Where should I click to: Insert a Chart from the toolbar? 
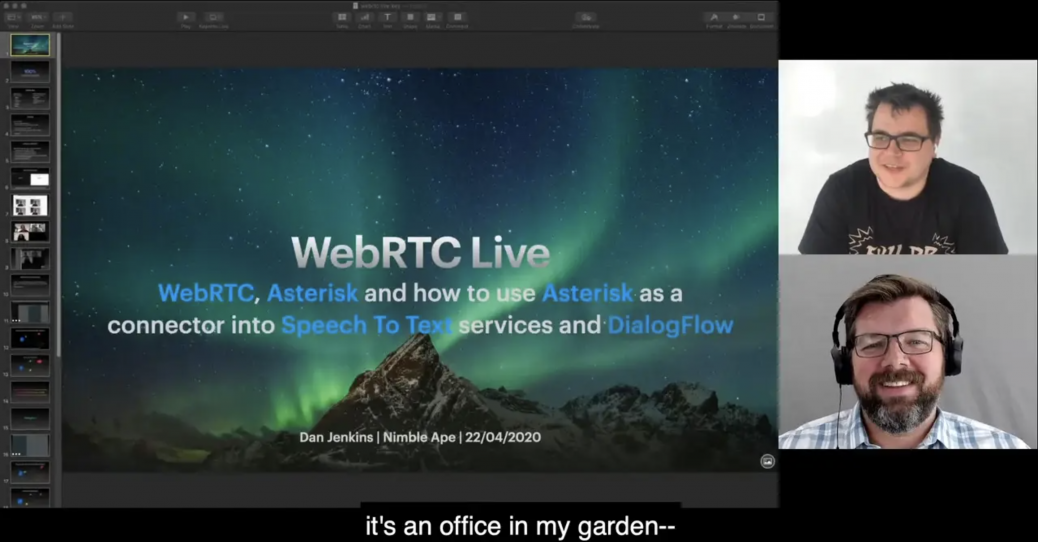pos(365,17)
